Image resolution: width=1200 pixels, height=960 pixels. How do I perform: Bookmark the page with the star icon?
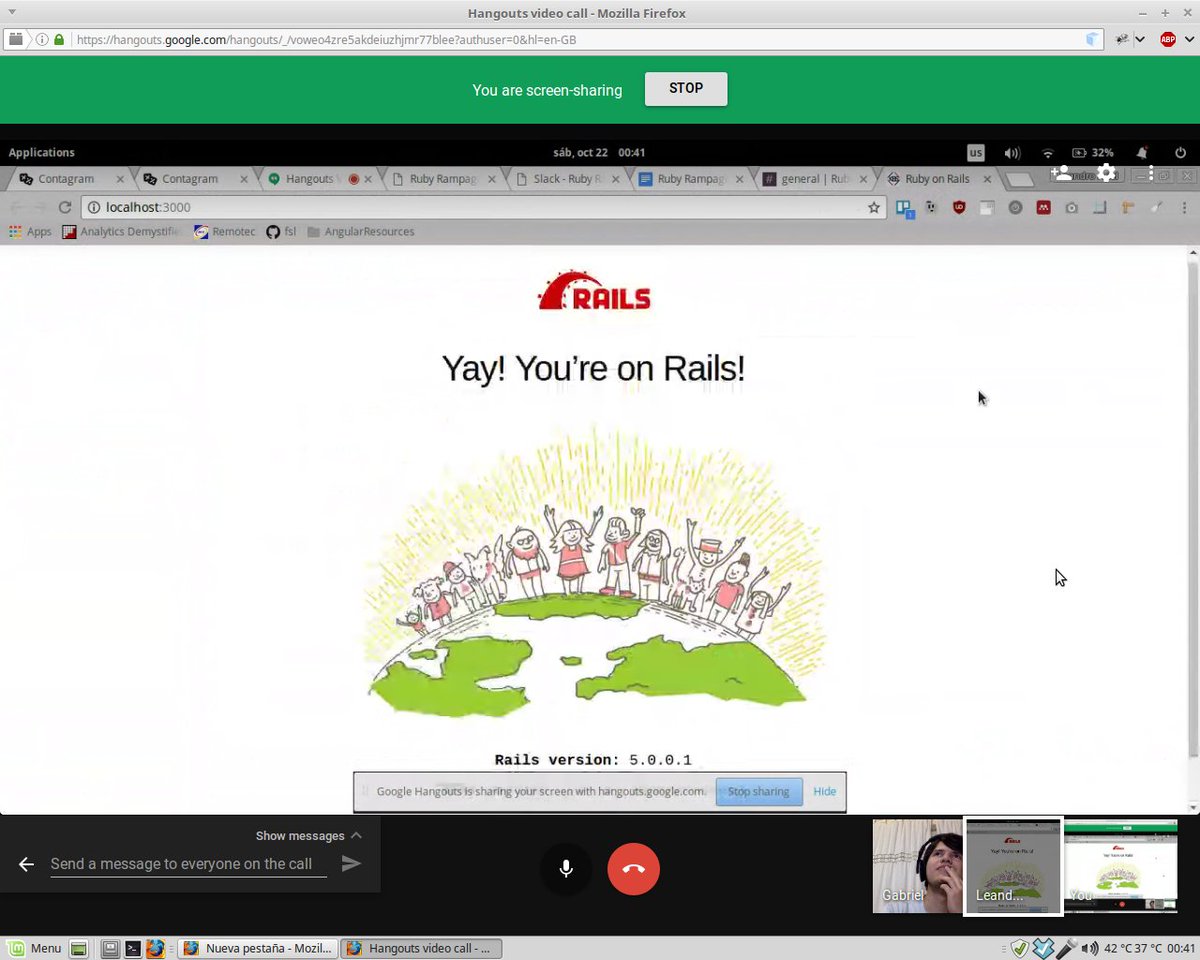pyautogui.click(x=874, y=208)
